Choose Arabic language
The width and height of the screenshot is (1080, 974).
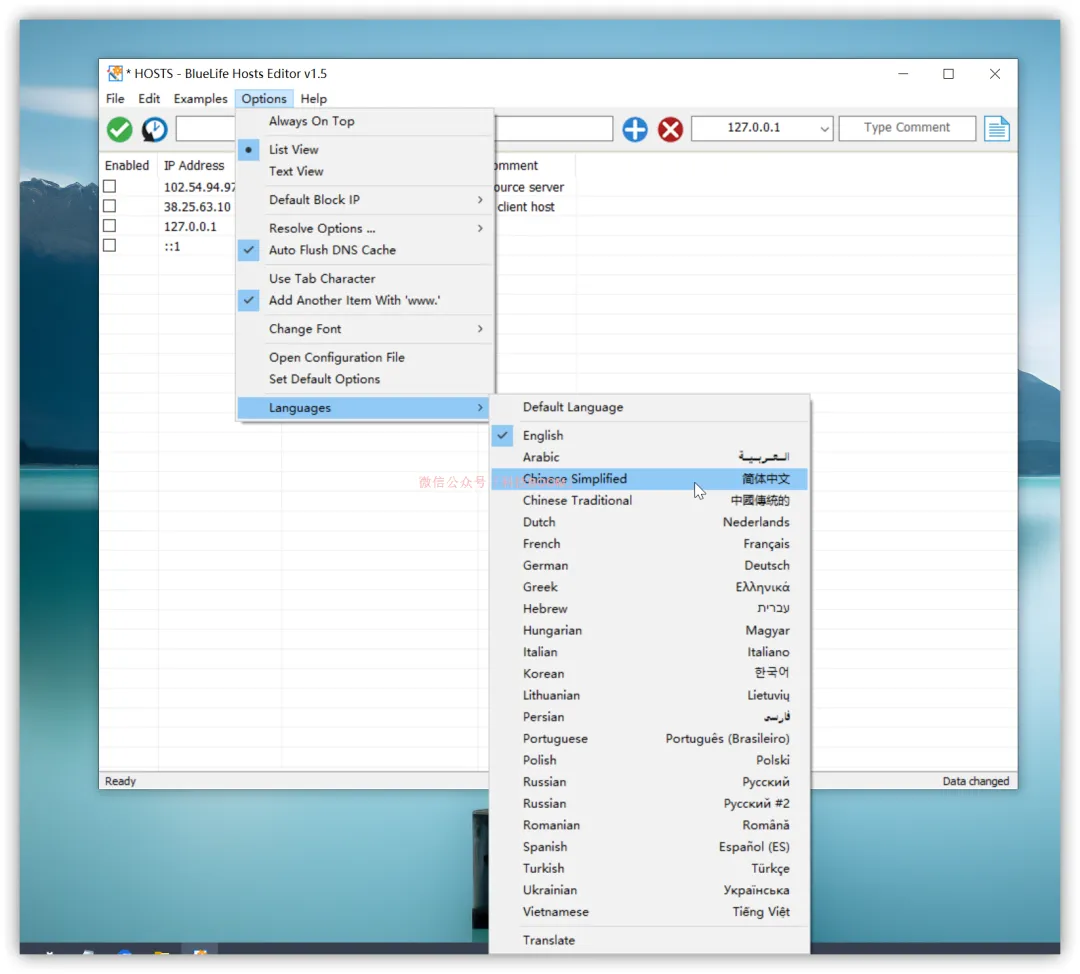(x=650, y=457)
